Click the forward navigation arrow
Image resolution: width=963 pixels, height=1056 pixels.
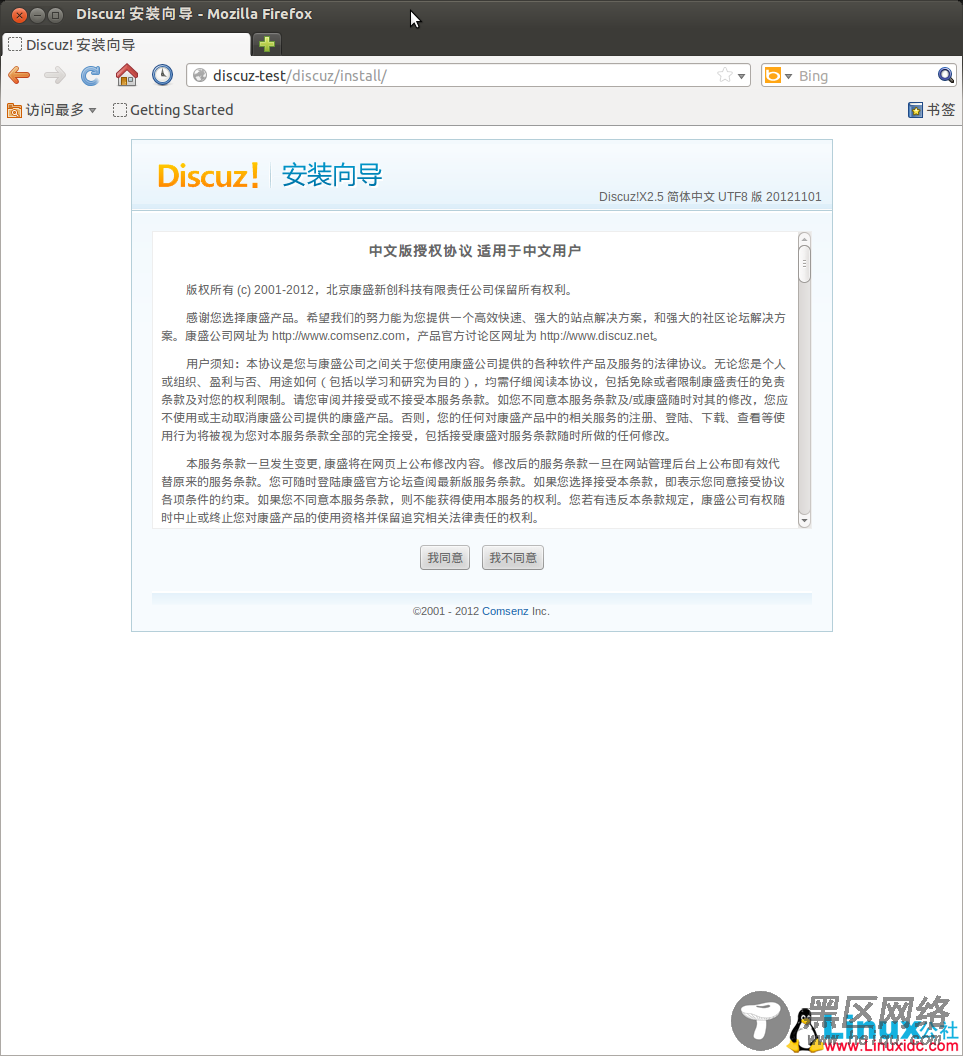tap(55, 75)
